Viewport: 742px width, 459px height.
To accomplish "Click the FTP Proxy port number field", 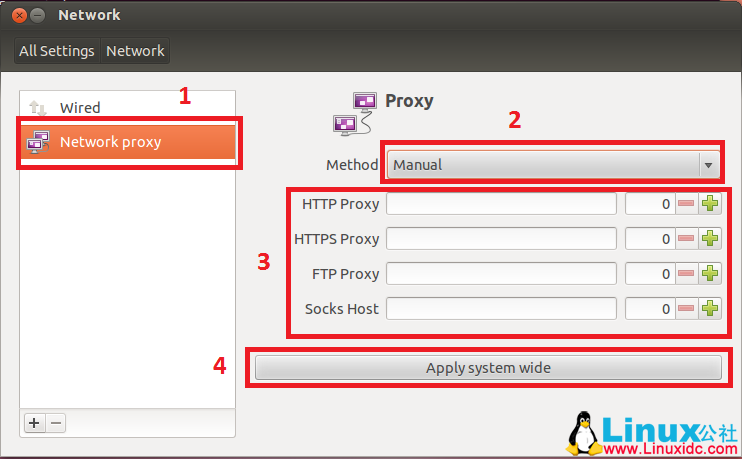I will click(x=650, y=274).
